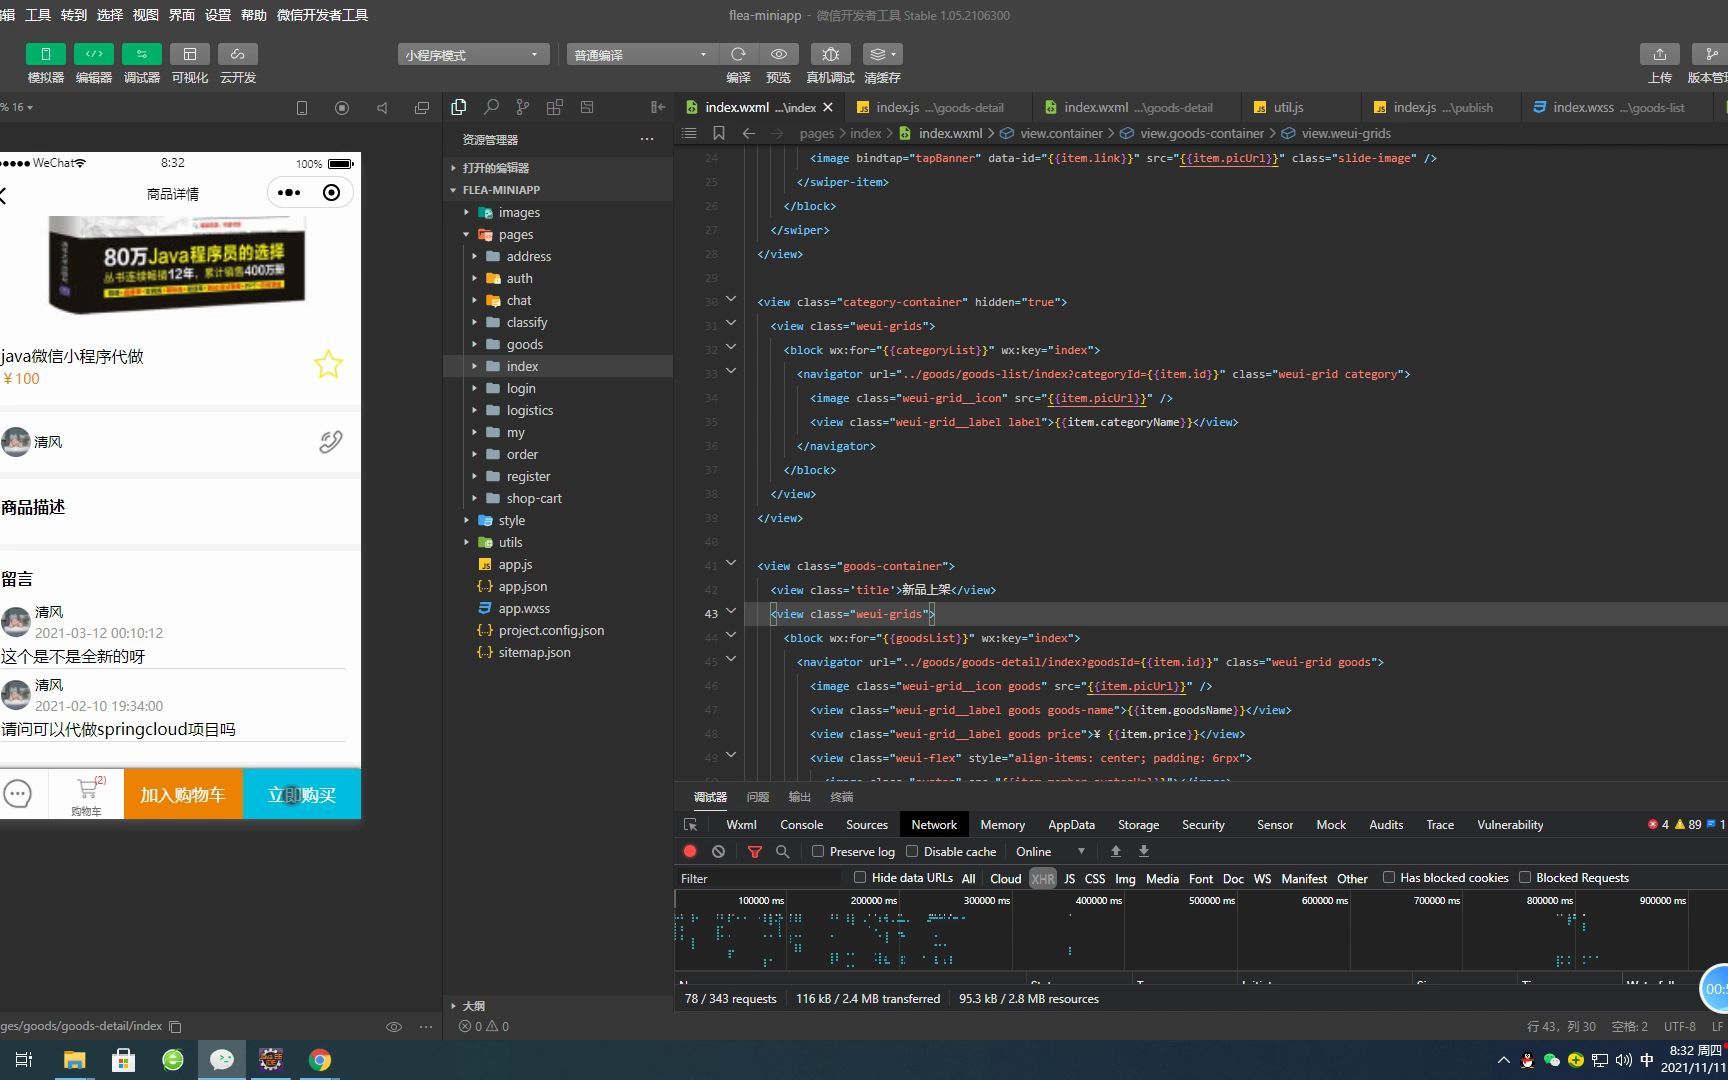
Task: Open the Storage devtools tab
Action: 1138,824
